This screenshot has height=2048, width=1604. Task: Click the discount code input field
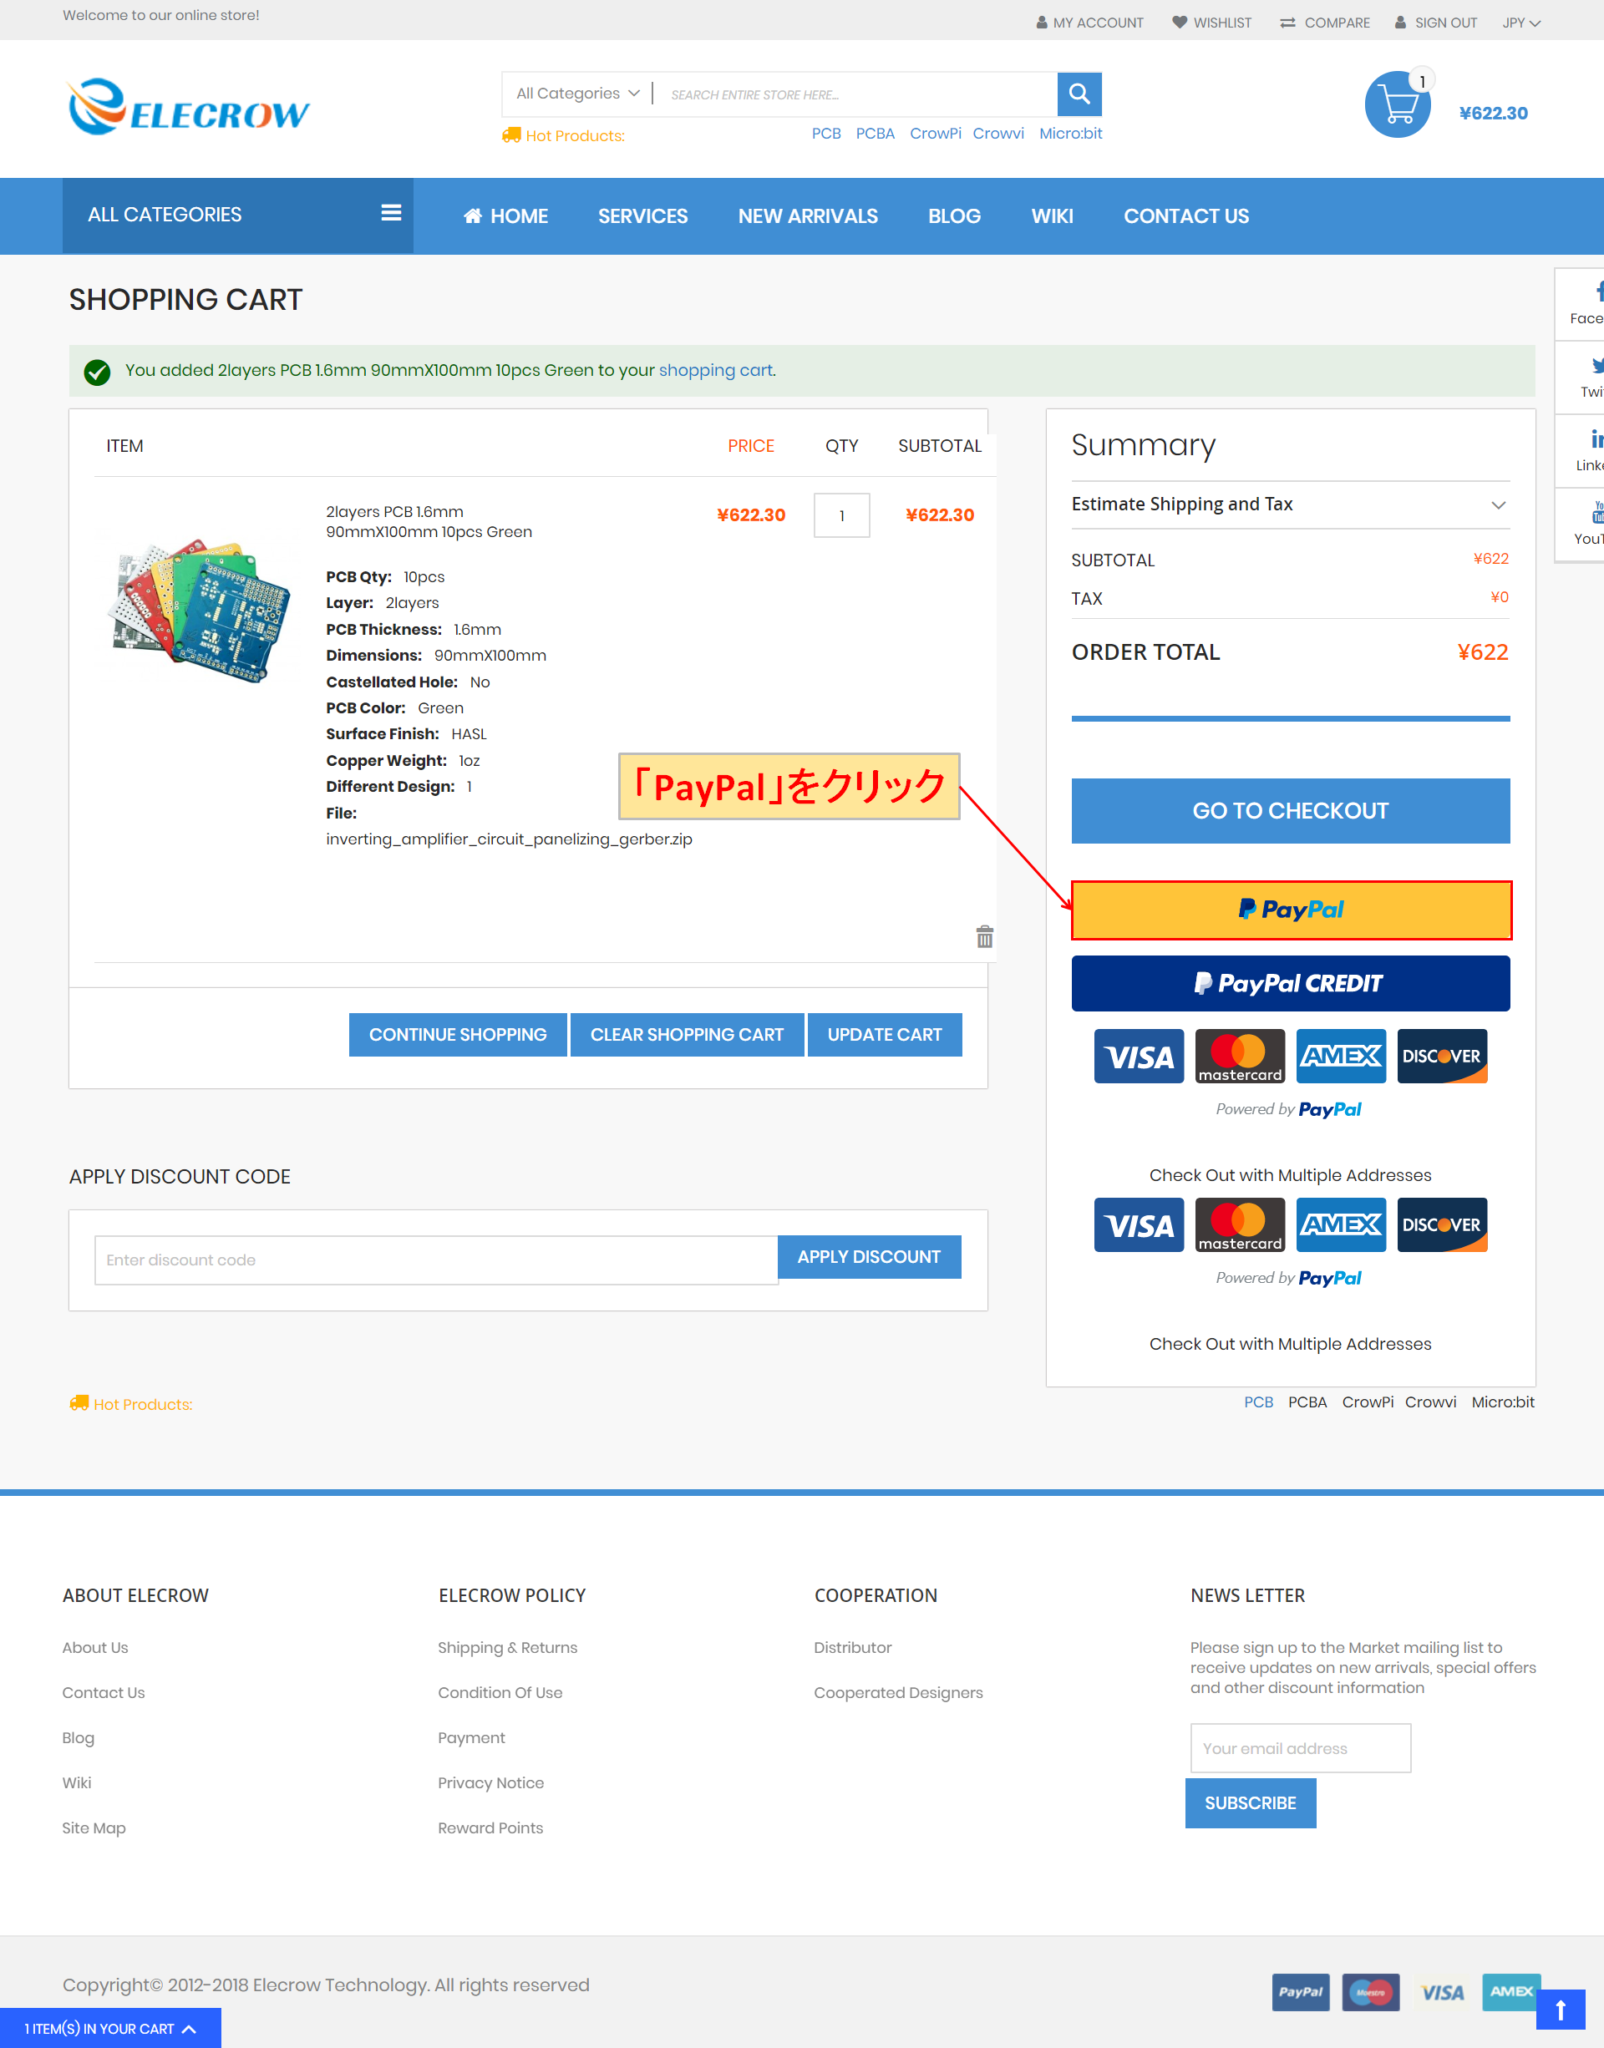[435, 1260]
